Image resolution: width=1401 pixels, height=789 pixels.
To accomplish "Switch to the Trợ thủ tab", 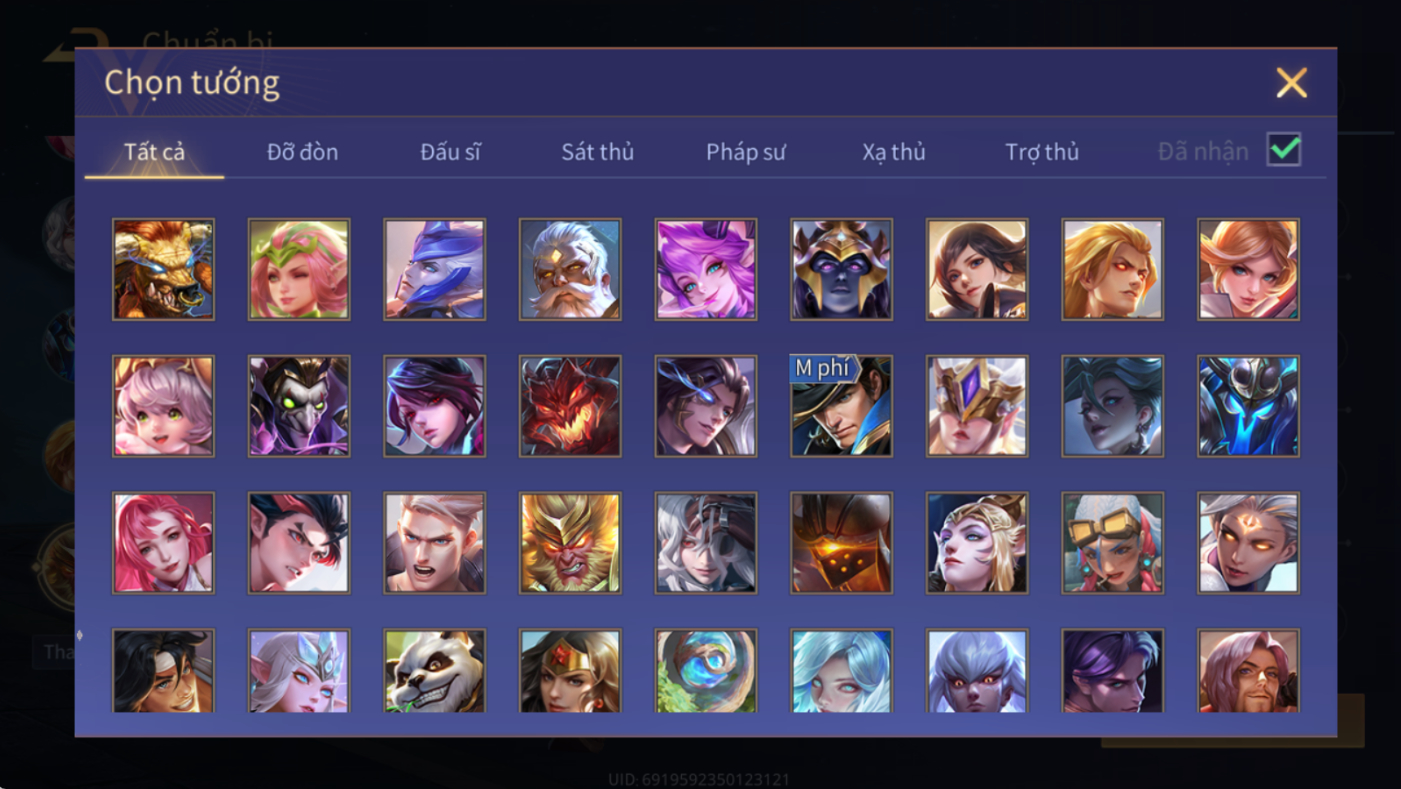I will pyautogui.click(x=1042, y=152).
